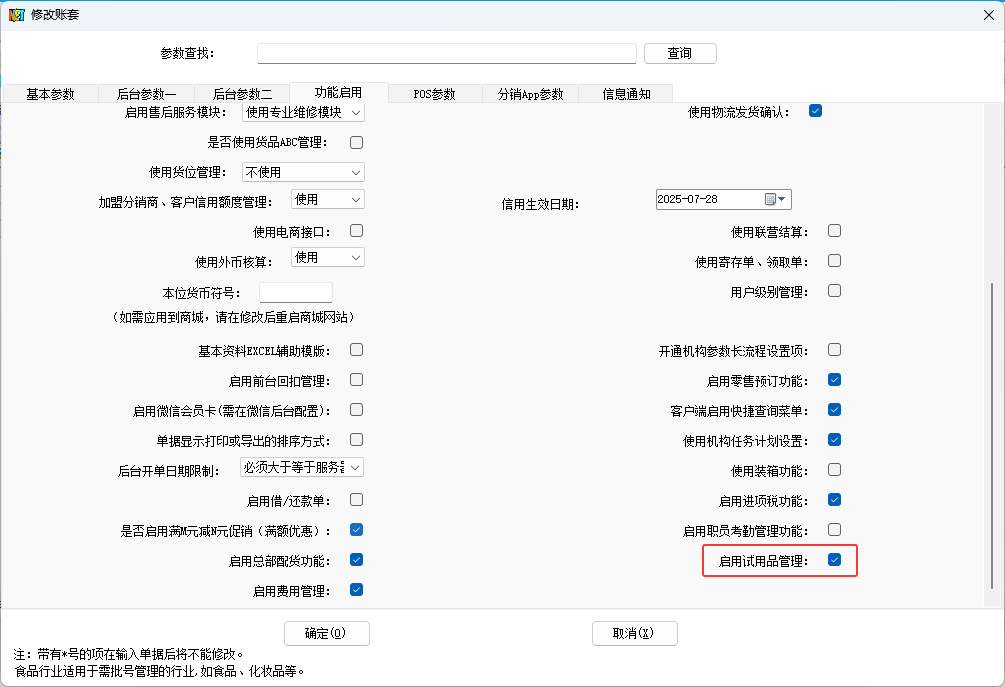Click the vertical scrollbar thumb
Image resolution: width=1005 pixels, height=687 pixels.
(993, 436)
